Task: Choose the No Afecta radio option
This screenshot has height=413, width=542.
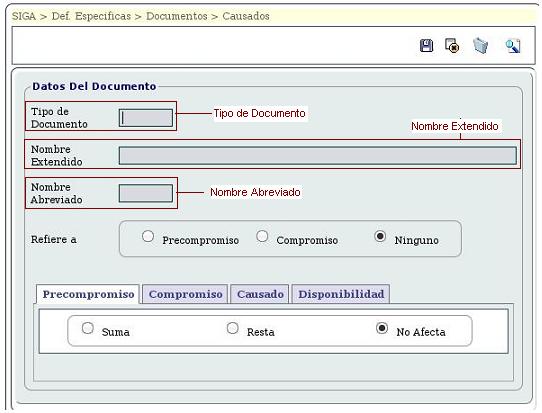Action: 382,328
